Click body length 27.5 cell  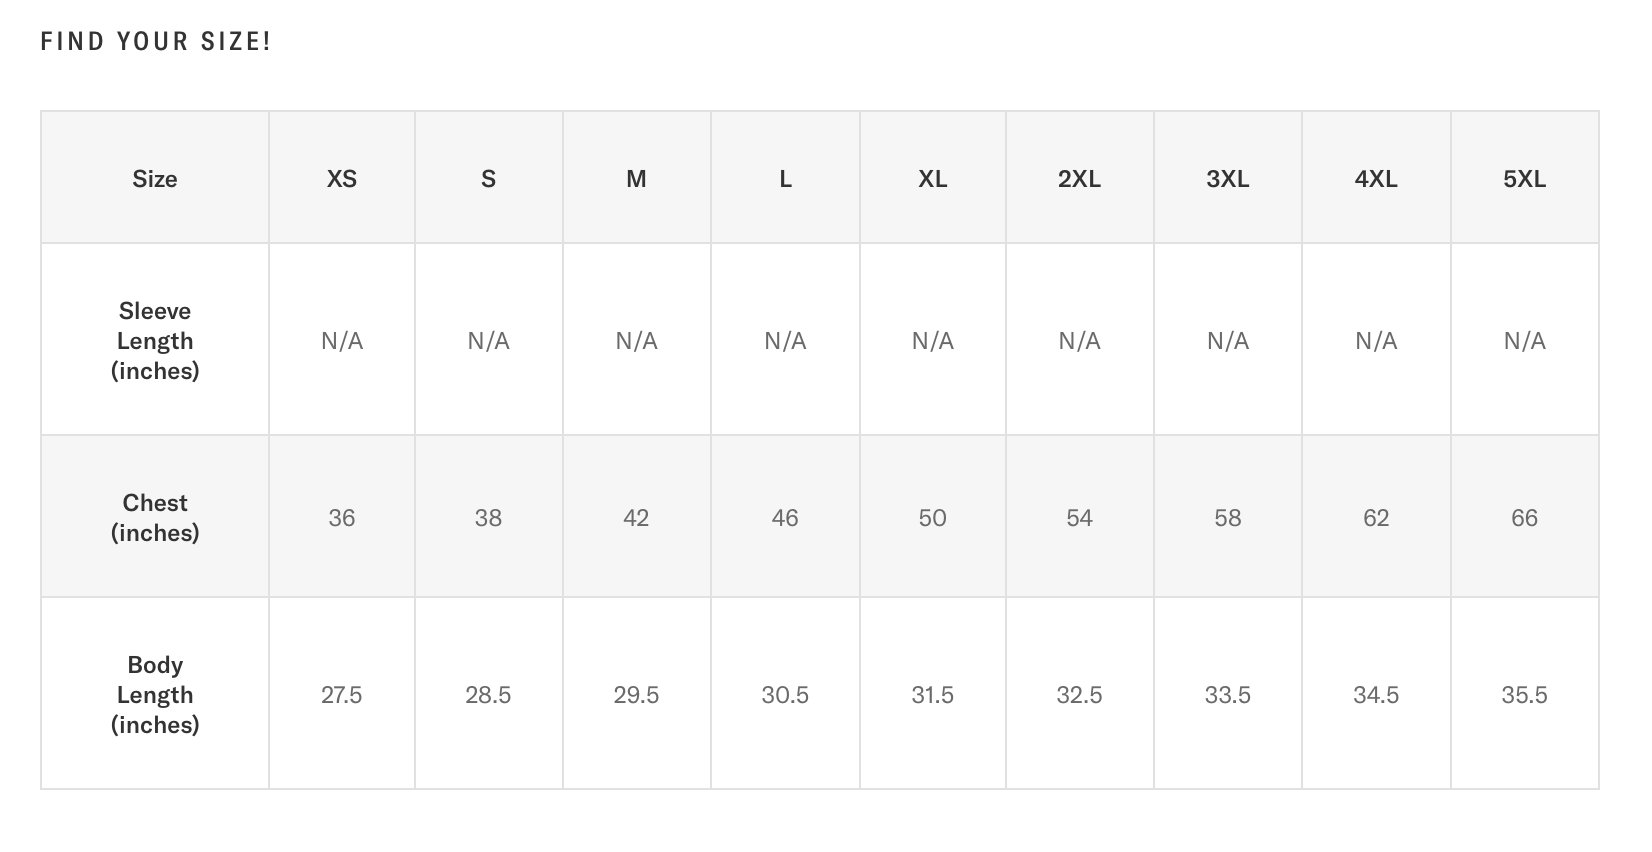pyautogui.click(x=342, y=694)
